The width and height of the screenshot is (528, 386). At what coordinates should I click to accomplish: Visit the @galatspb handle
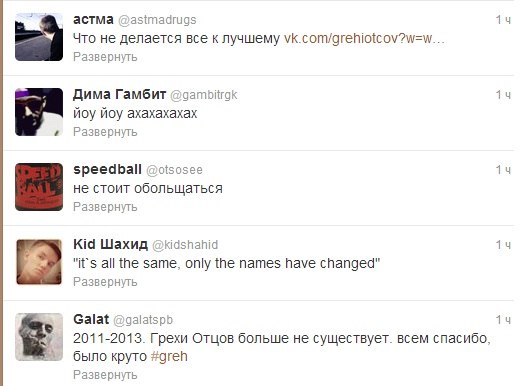[143, 320]
